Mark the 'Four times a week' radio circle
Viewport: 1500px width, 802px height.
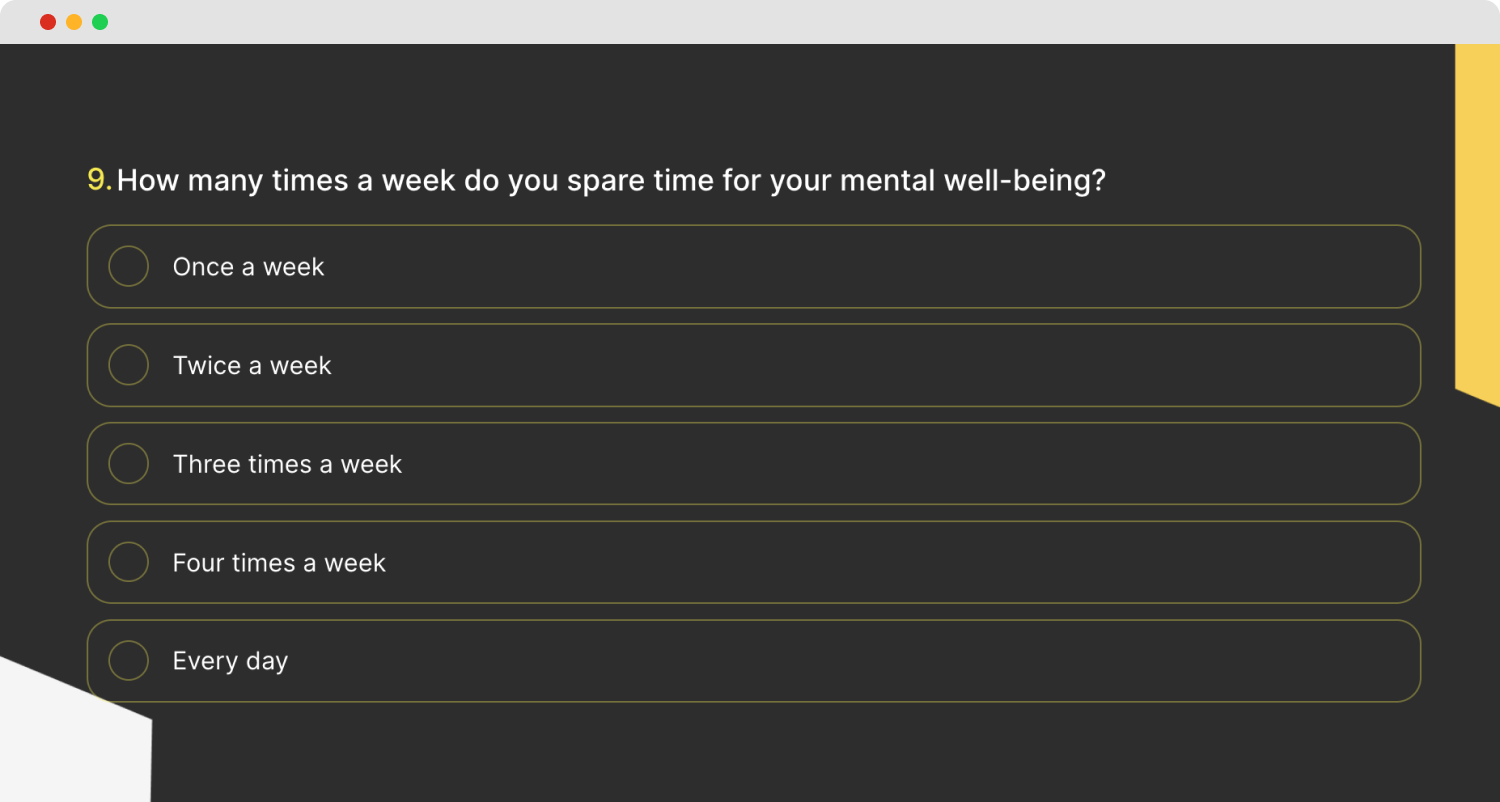point(128,562)
